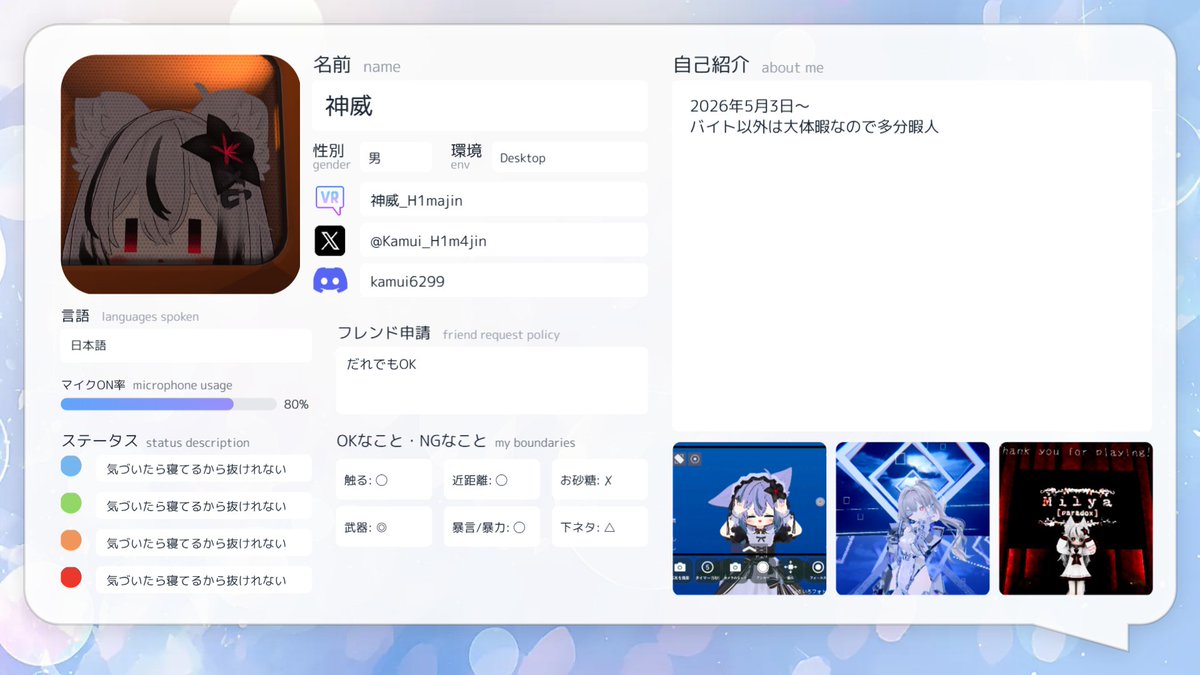This screenshot has width=1200, height=675.
Task: Click the X (Twitter) logo icon
Action: click(x=330, y=240)
